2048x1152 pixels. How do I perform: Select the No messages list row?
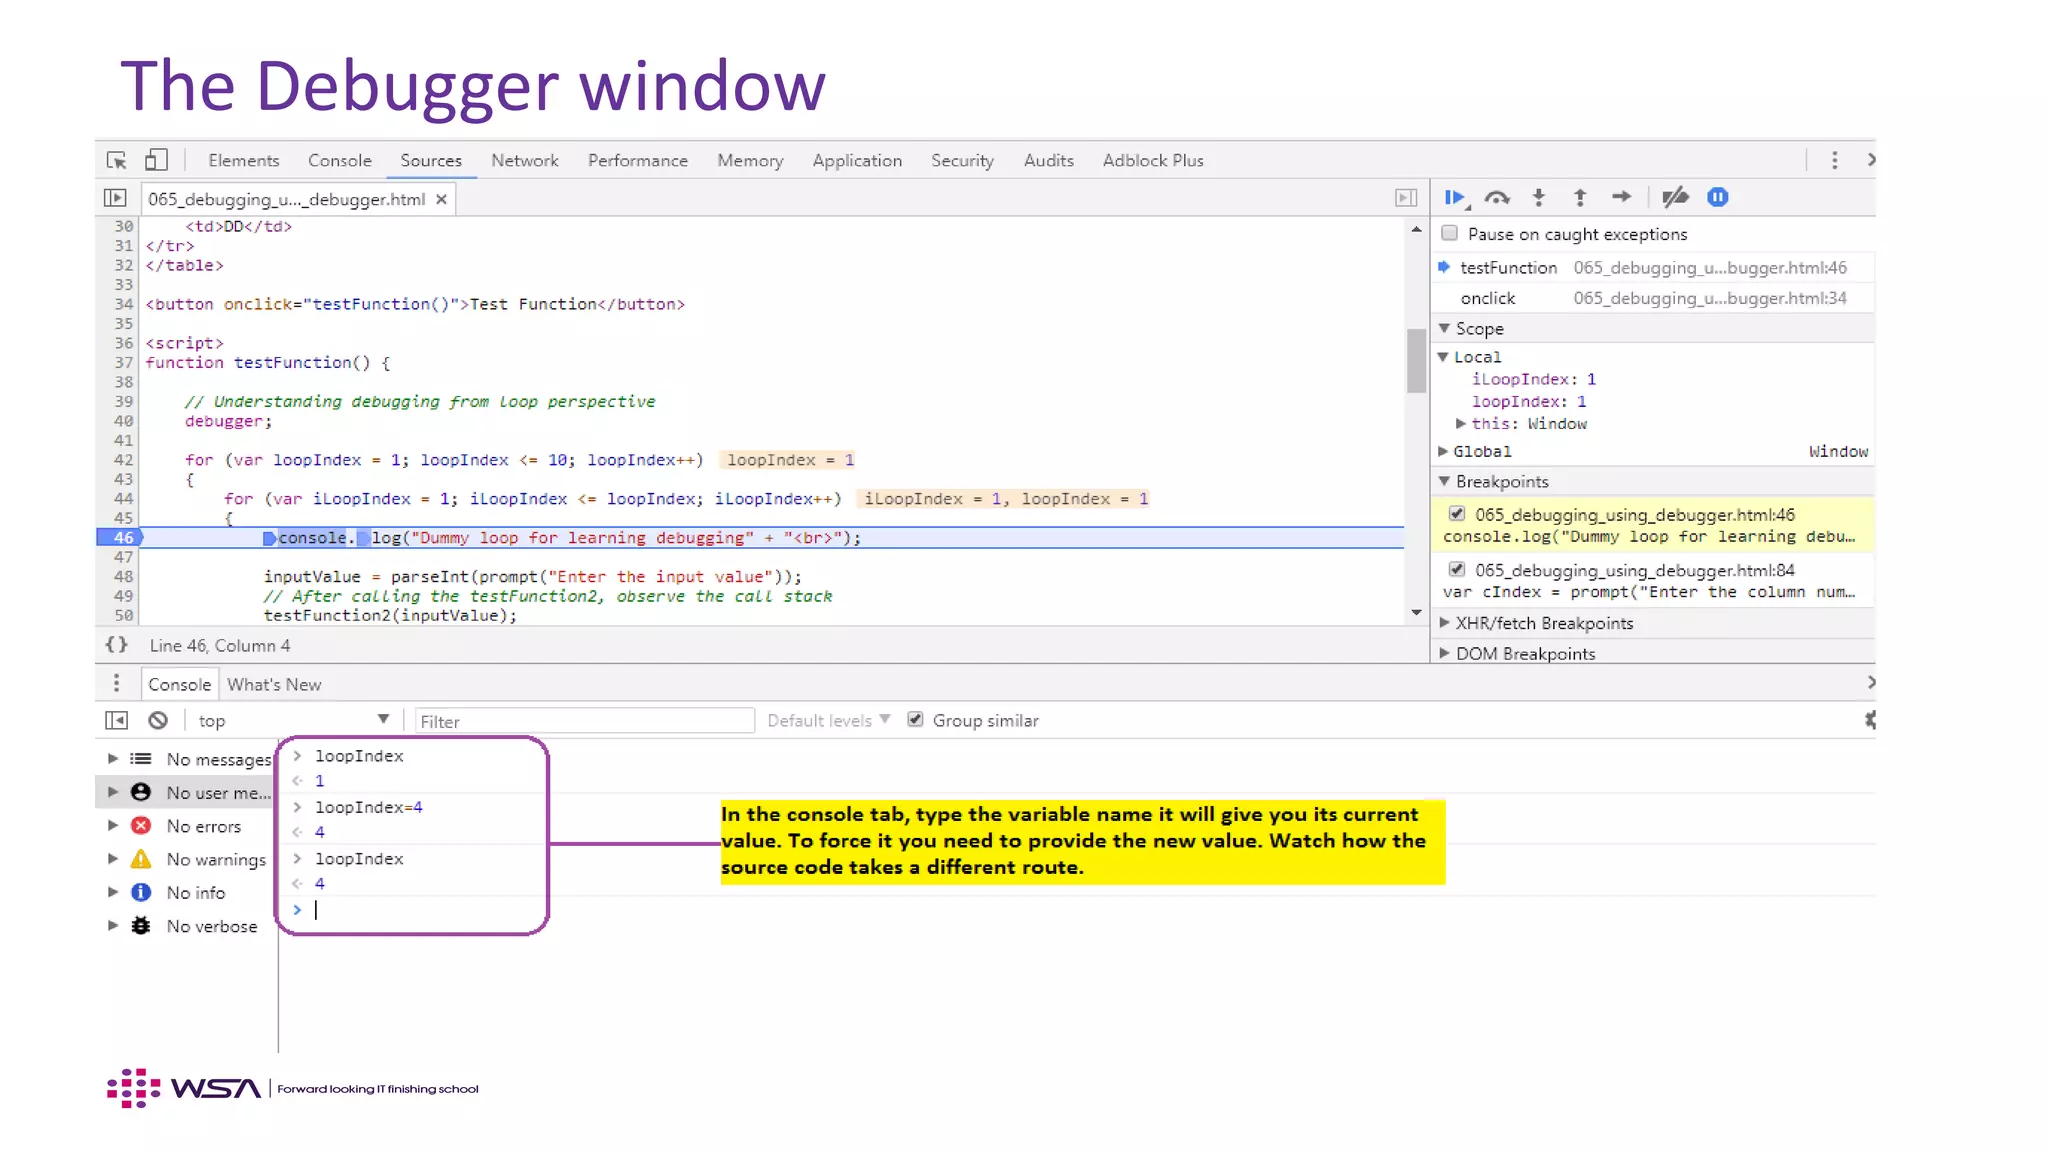click(x=187, y=759)
